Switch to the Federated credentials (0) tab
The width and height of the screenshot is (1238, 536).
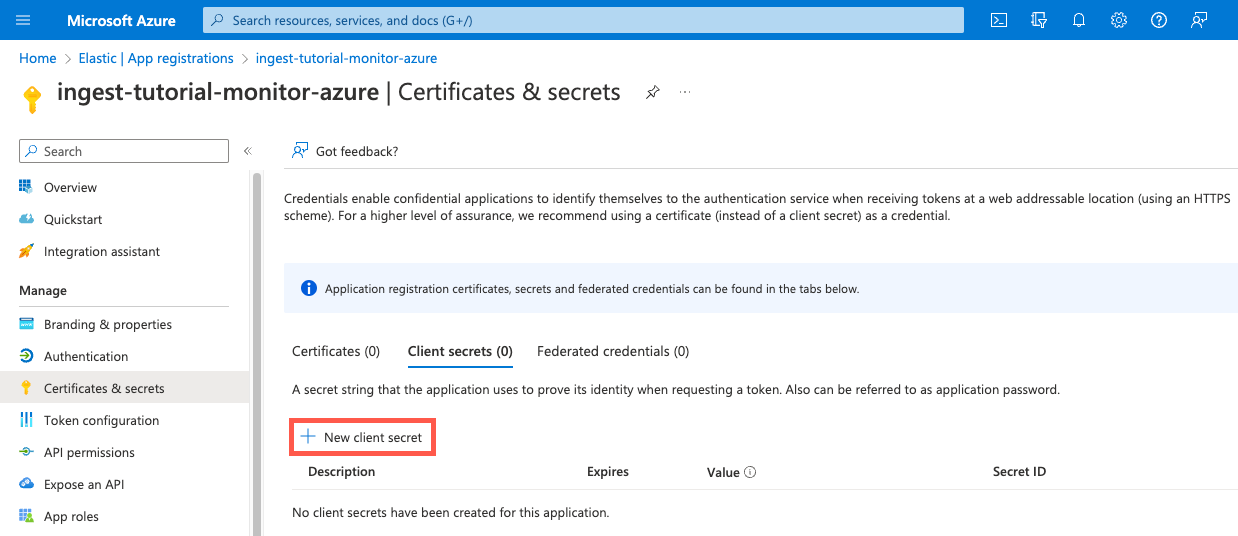coord(612,351)
